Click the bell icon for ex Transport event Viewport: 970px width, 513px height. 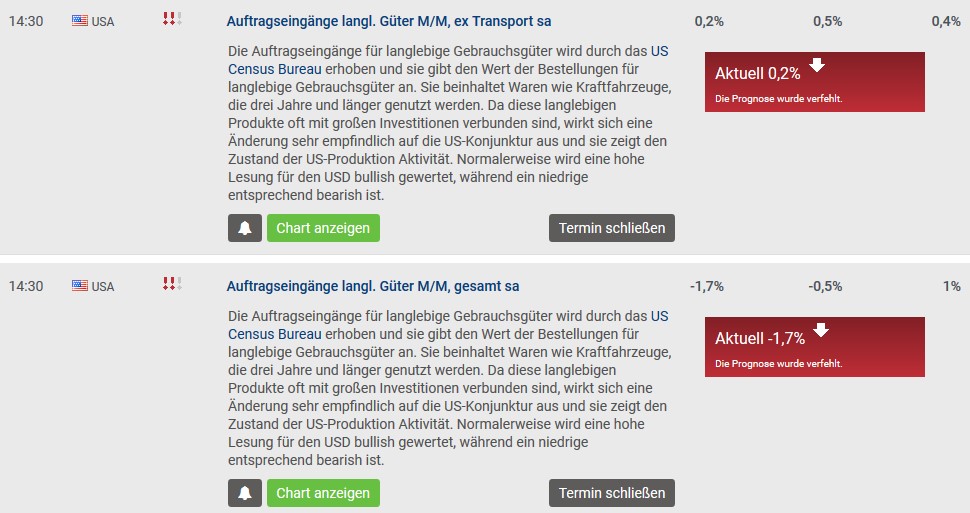pos(244,228)
